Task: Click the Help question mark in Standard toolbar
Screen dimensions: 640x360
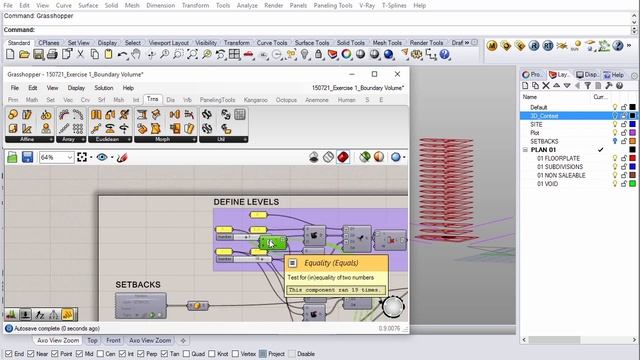Action: tap(444, 54)
